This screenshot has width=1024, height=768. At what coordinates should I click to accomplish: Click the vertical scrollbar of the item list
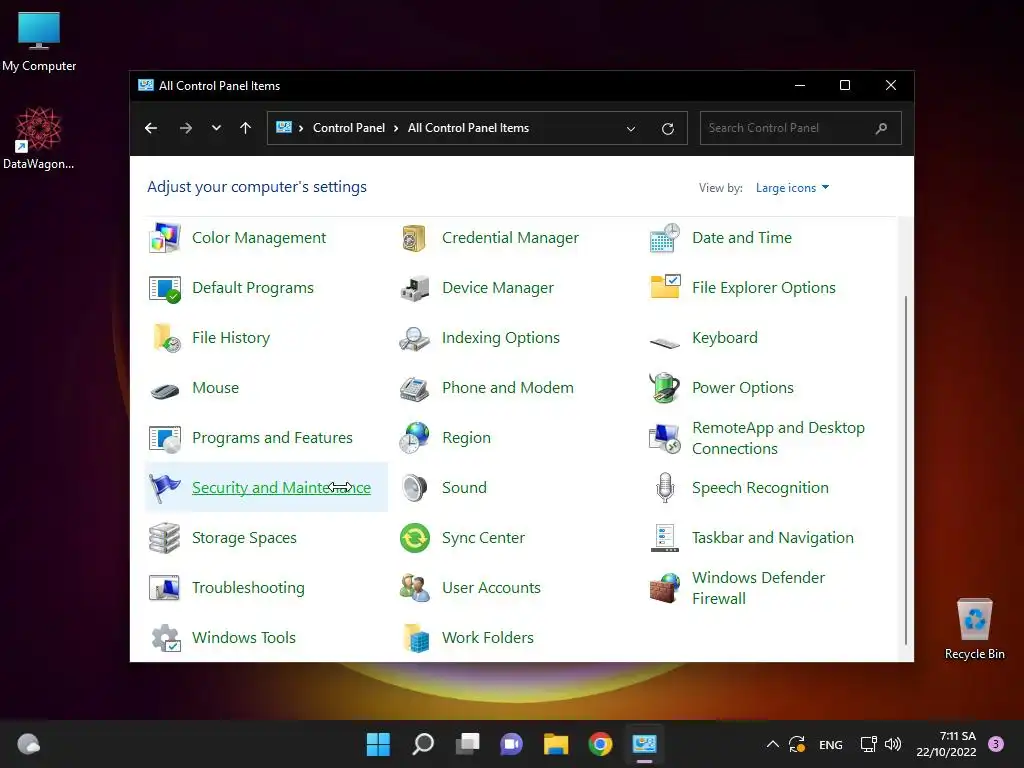click(906, 470)
